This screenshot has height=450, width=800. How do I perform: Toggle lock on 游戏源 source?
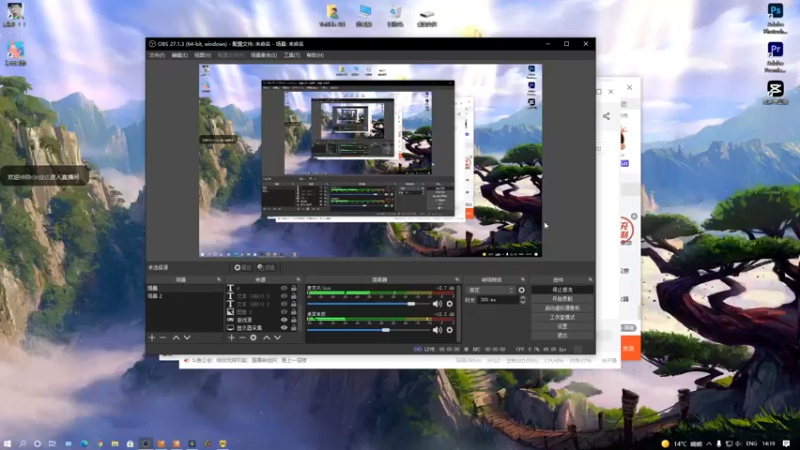pyautogui.click(x=294, y=320)
